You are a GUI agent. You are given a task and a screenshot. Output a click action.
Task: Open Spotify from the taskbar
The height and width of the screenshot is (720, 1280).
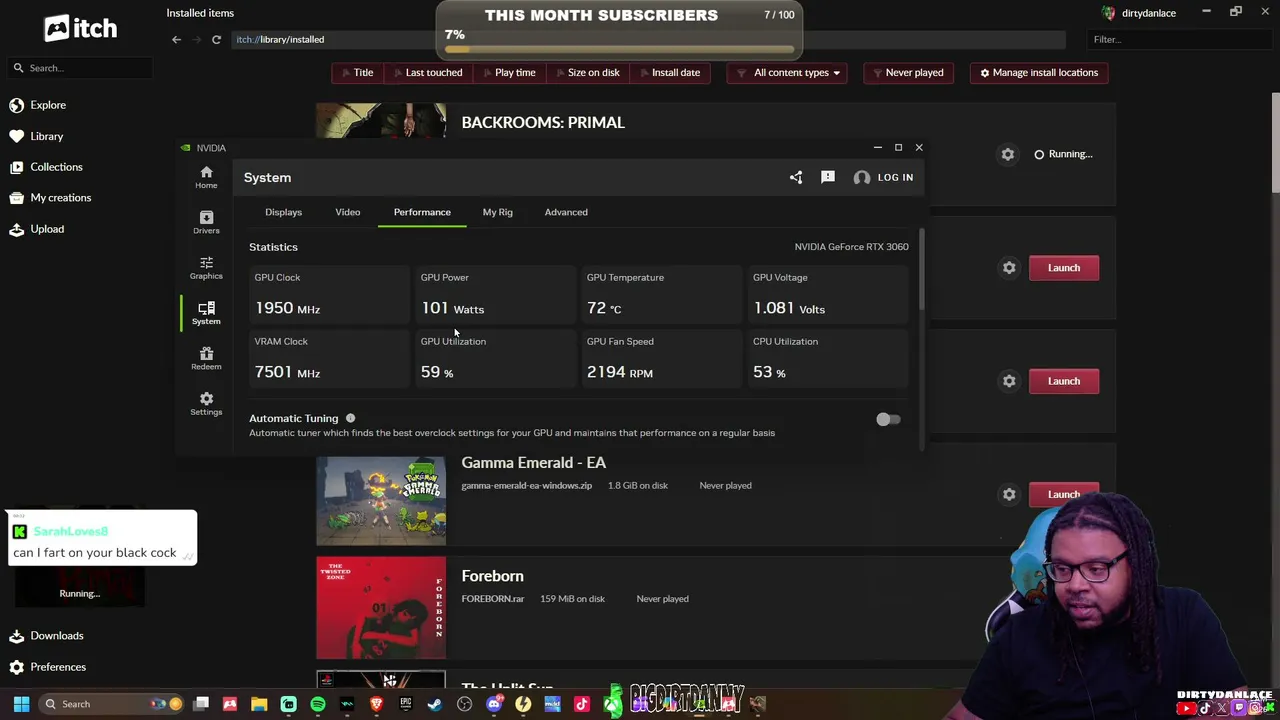pyautogui.click(x=318, y=704)
